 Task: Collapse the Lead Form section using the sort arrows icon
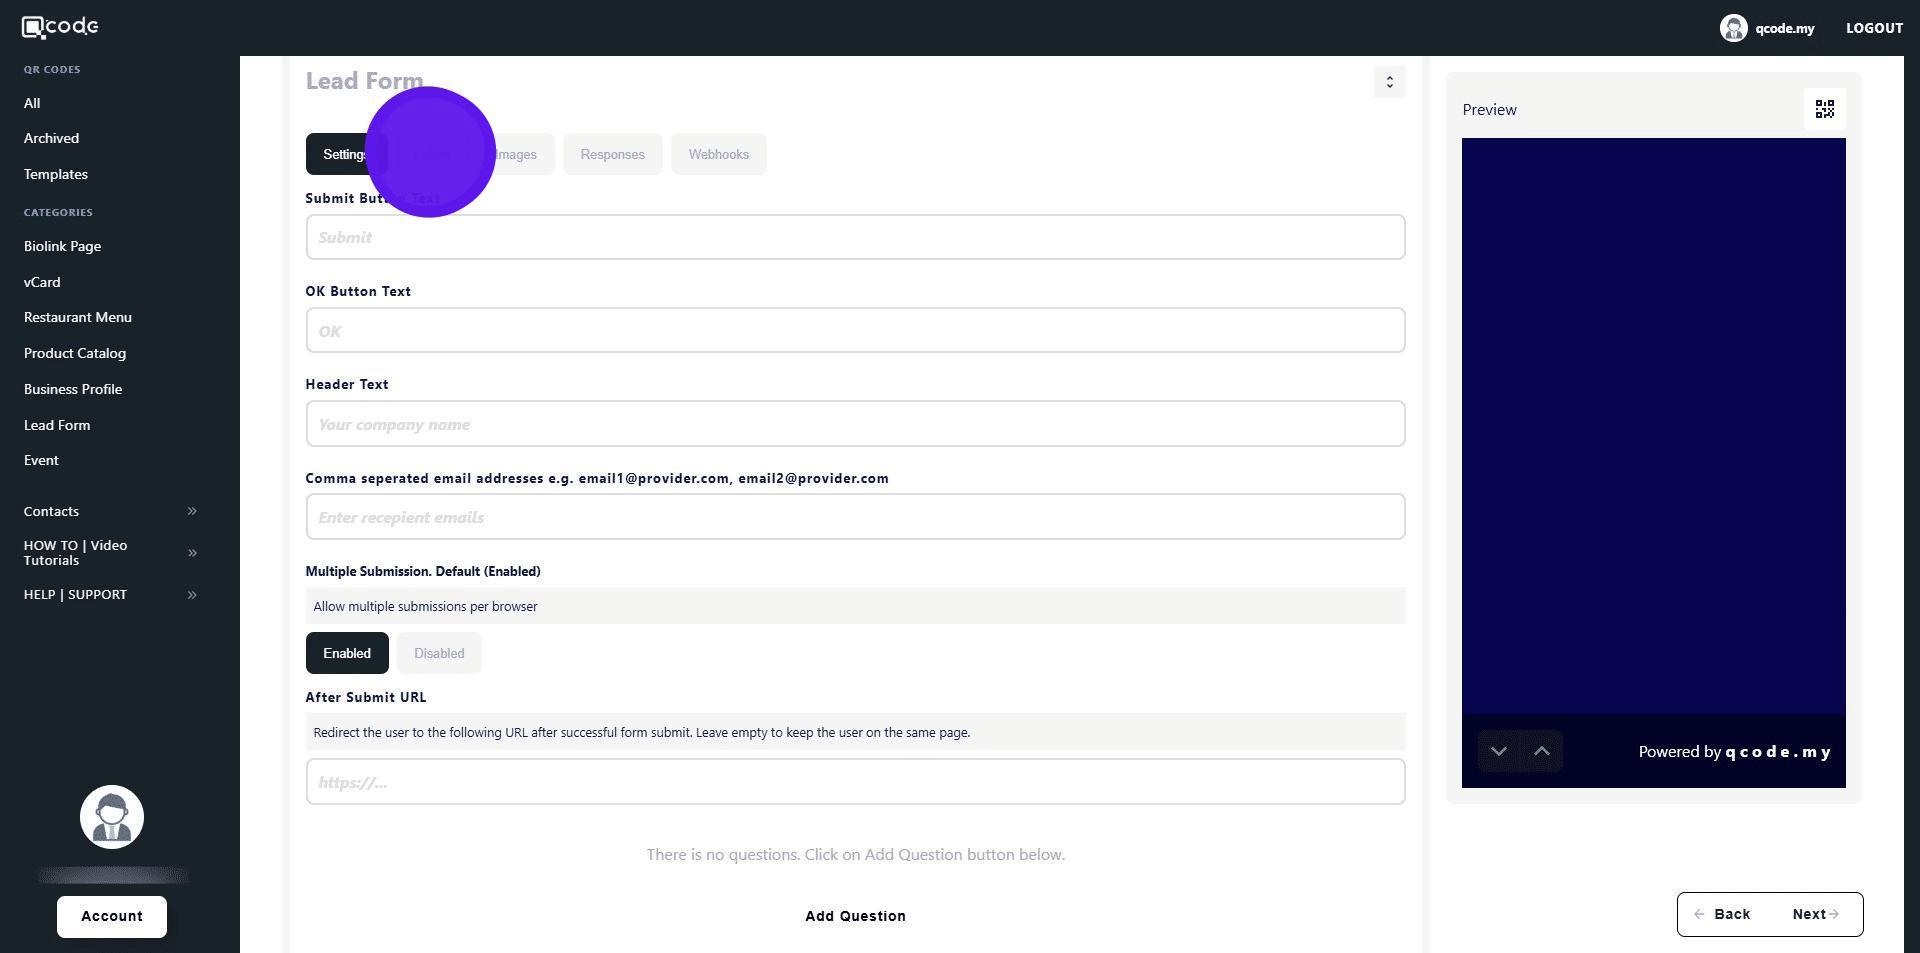coord(1389,82)
